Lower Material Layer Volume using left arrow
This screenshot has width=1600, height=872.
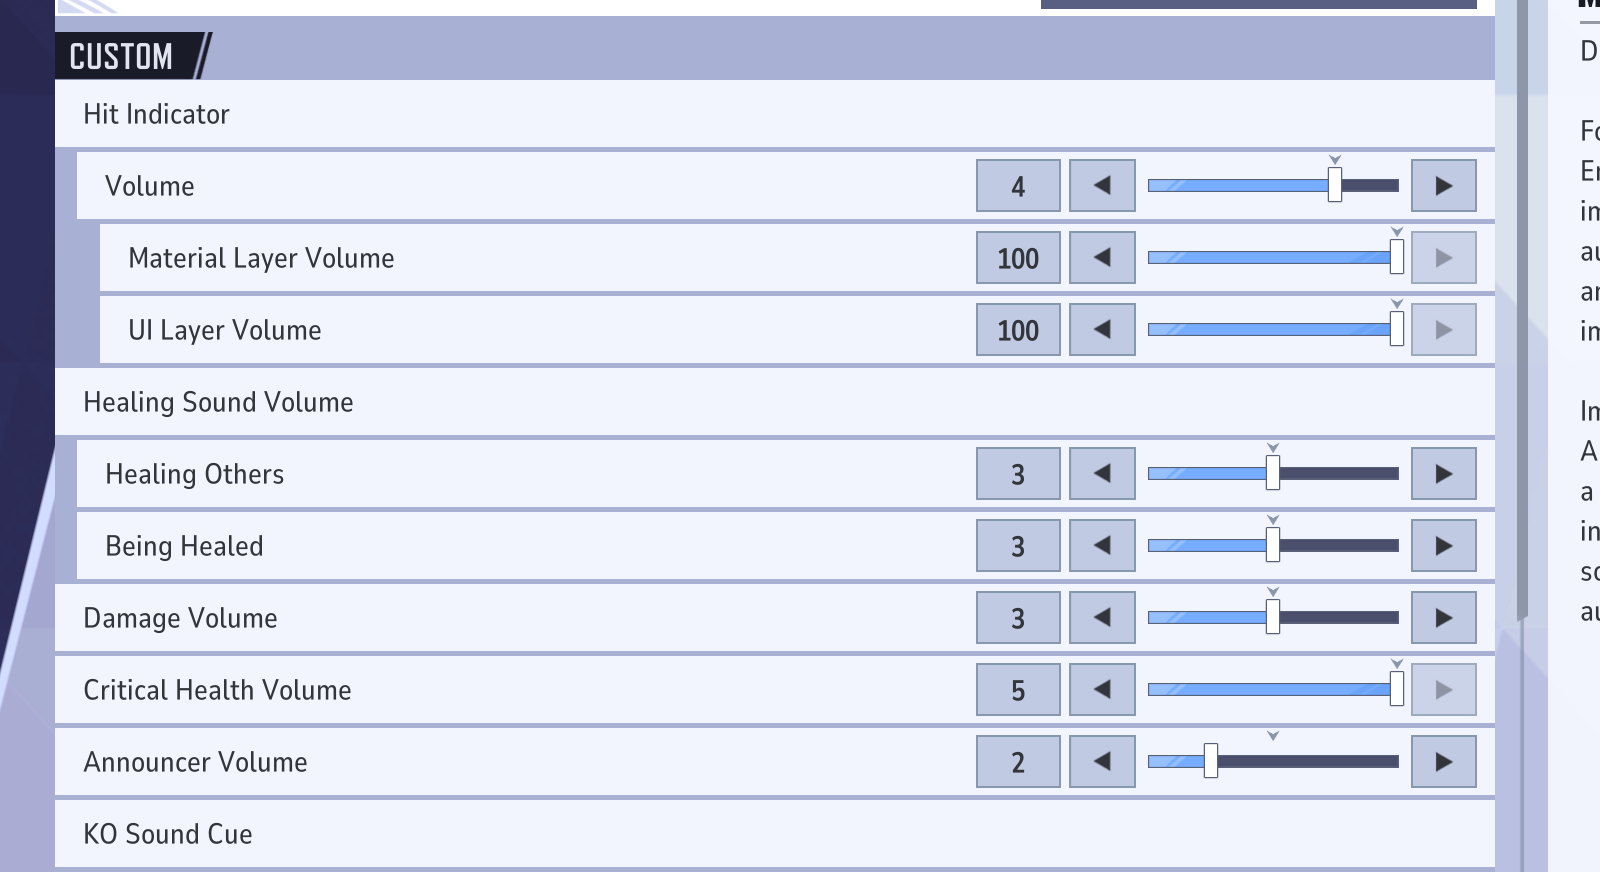click(x=1102, y=258)
